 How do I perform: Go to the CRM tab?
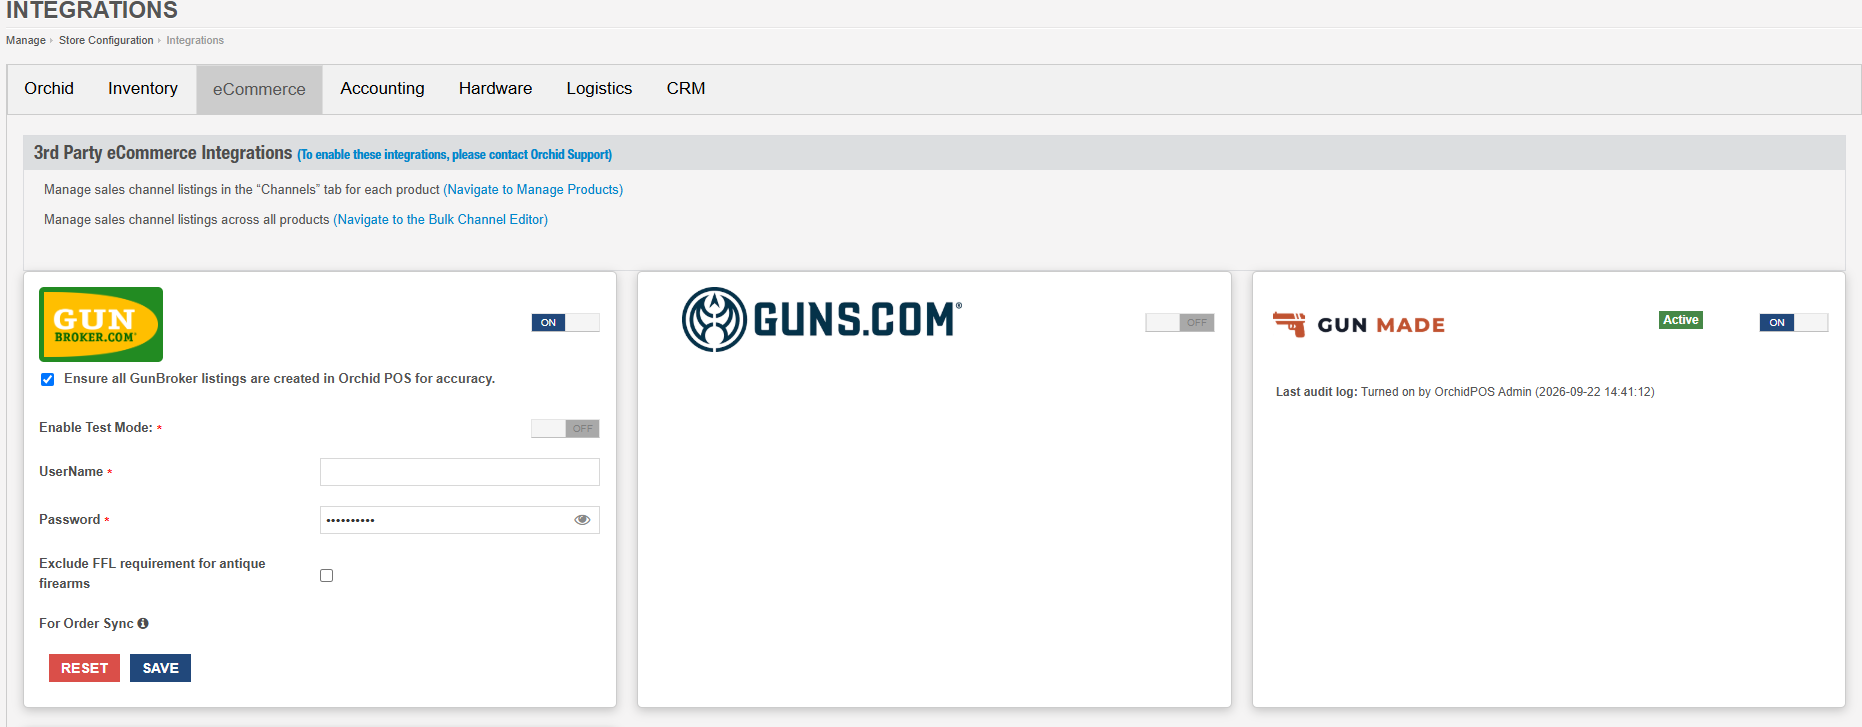coord(686,89)
